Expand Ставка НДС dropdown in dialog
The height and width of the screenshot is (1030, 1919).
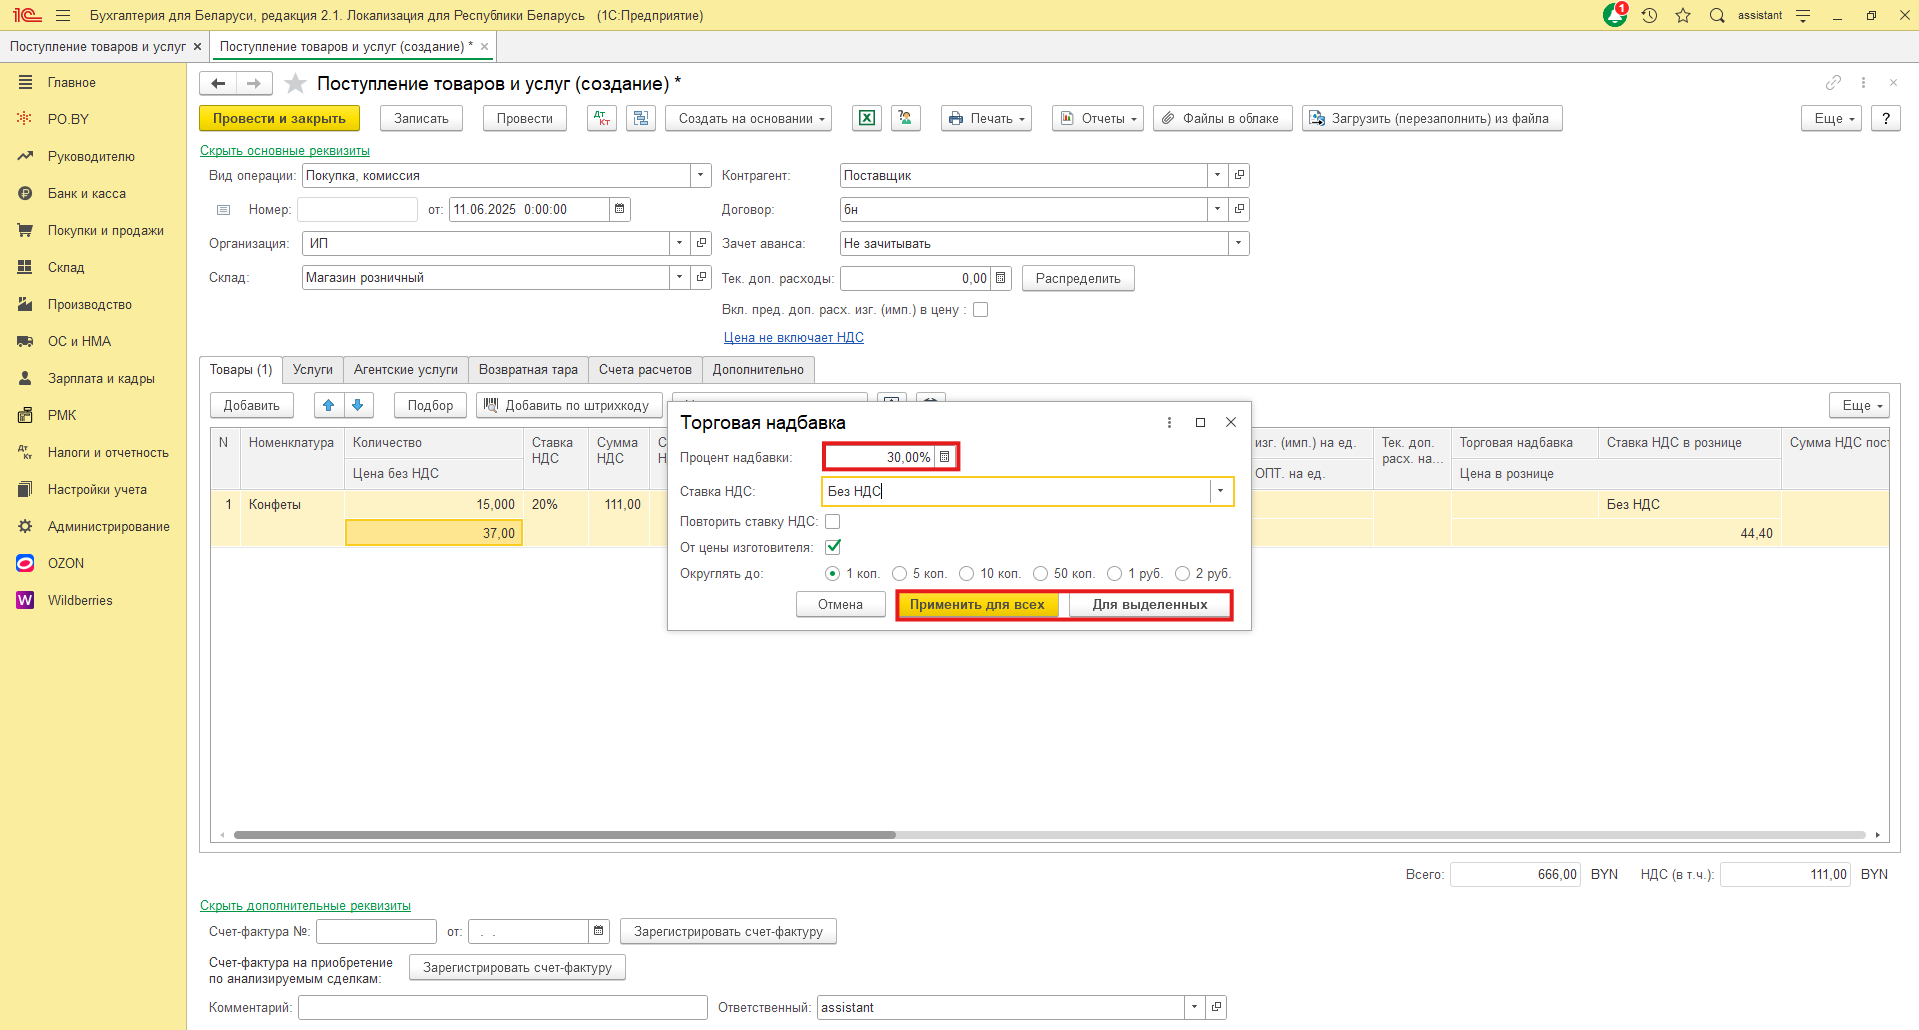click(x=1220, y=491)
